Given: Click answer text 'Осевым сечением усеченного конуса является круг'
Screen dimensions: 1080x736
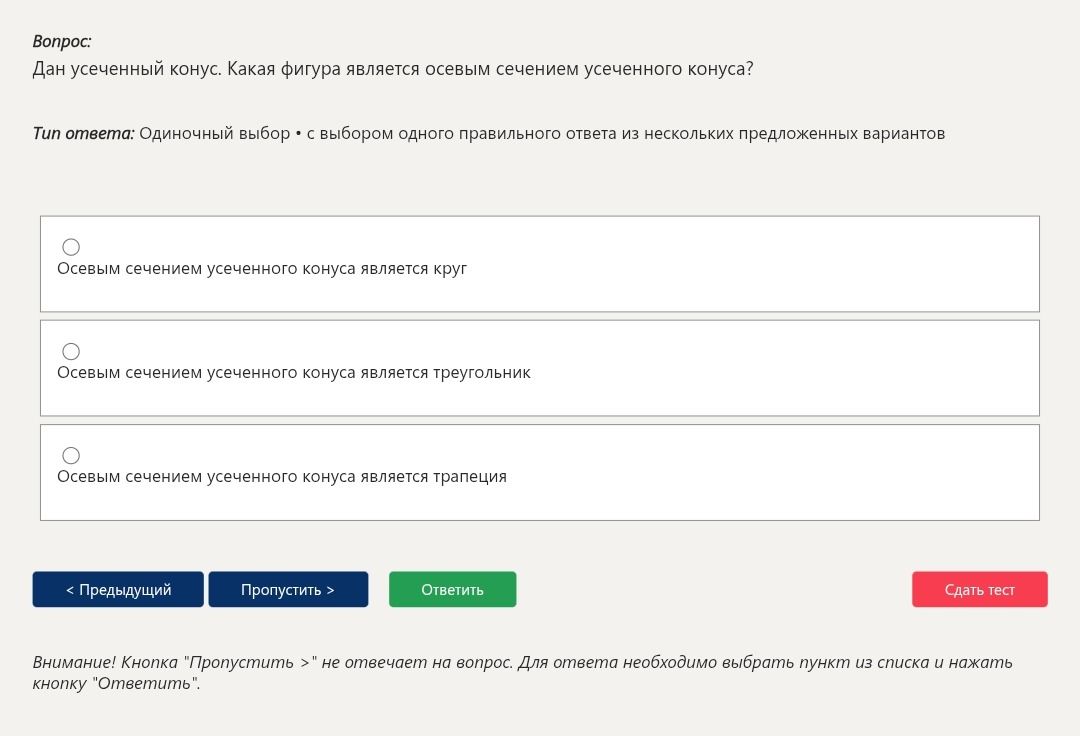Looking at the screenshot, I should coord(262,269).
